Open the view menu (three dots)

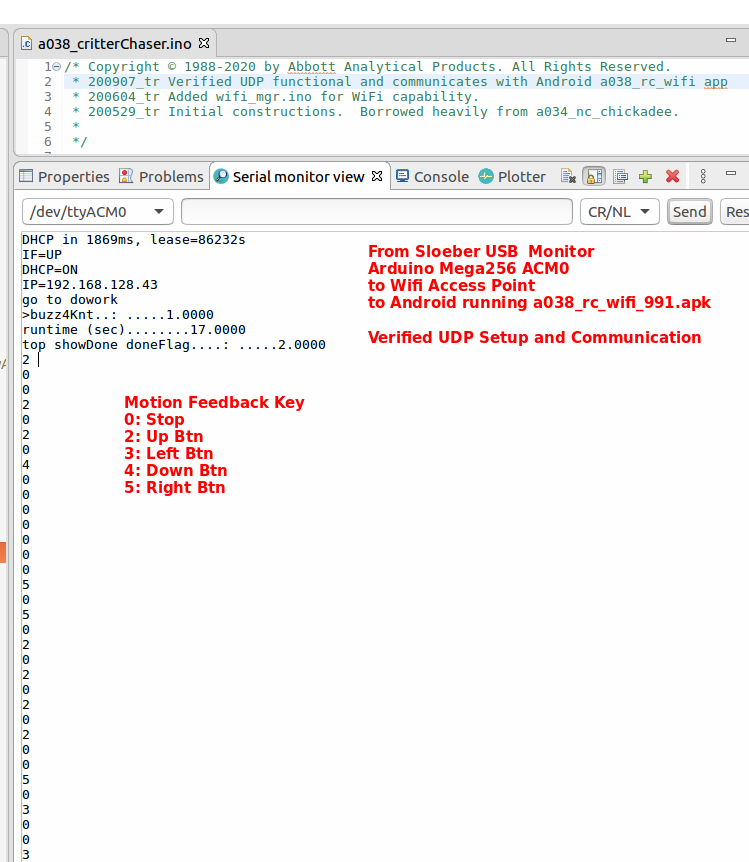coord(704,176)
